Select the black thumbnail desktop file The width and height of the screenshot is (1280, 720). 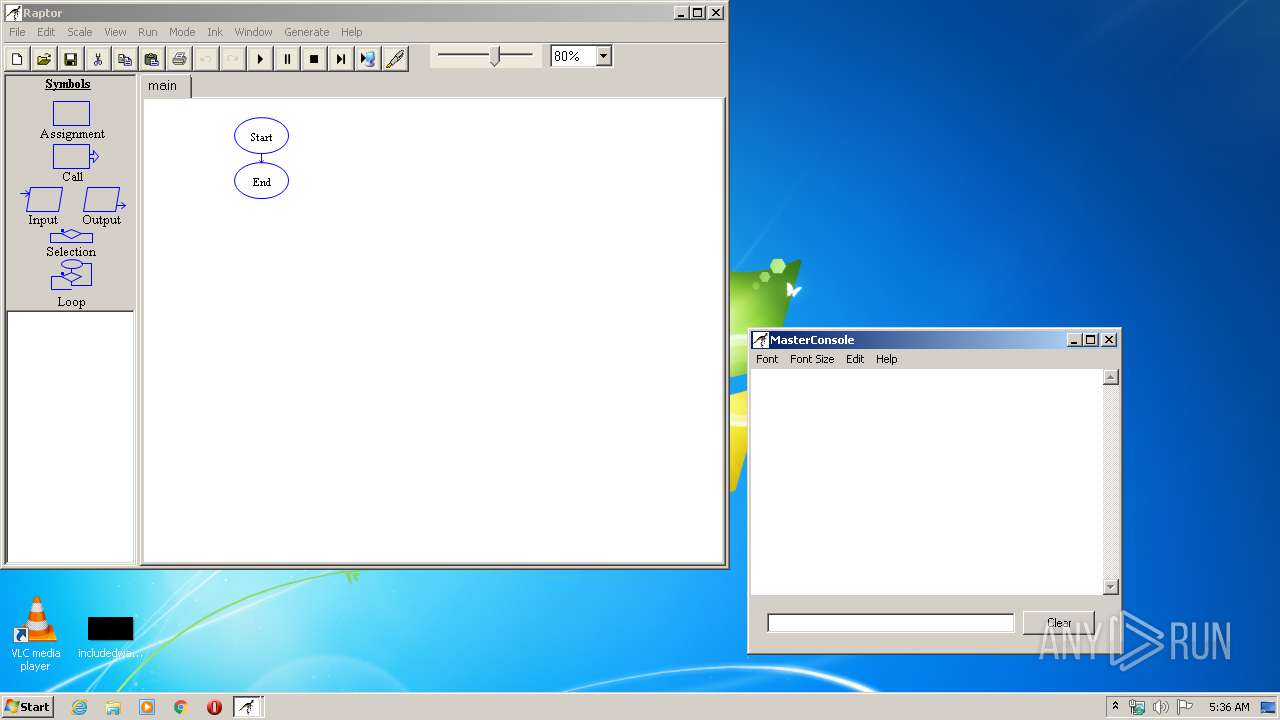click(x=110, y=637)
